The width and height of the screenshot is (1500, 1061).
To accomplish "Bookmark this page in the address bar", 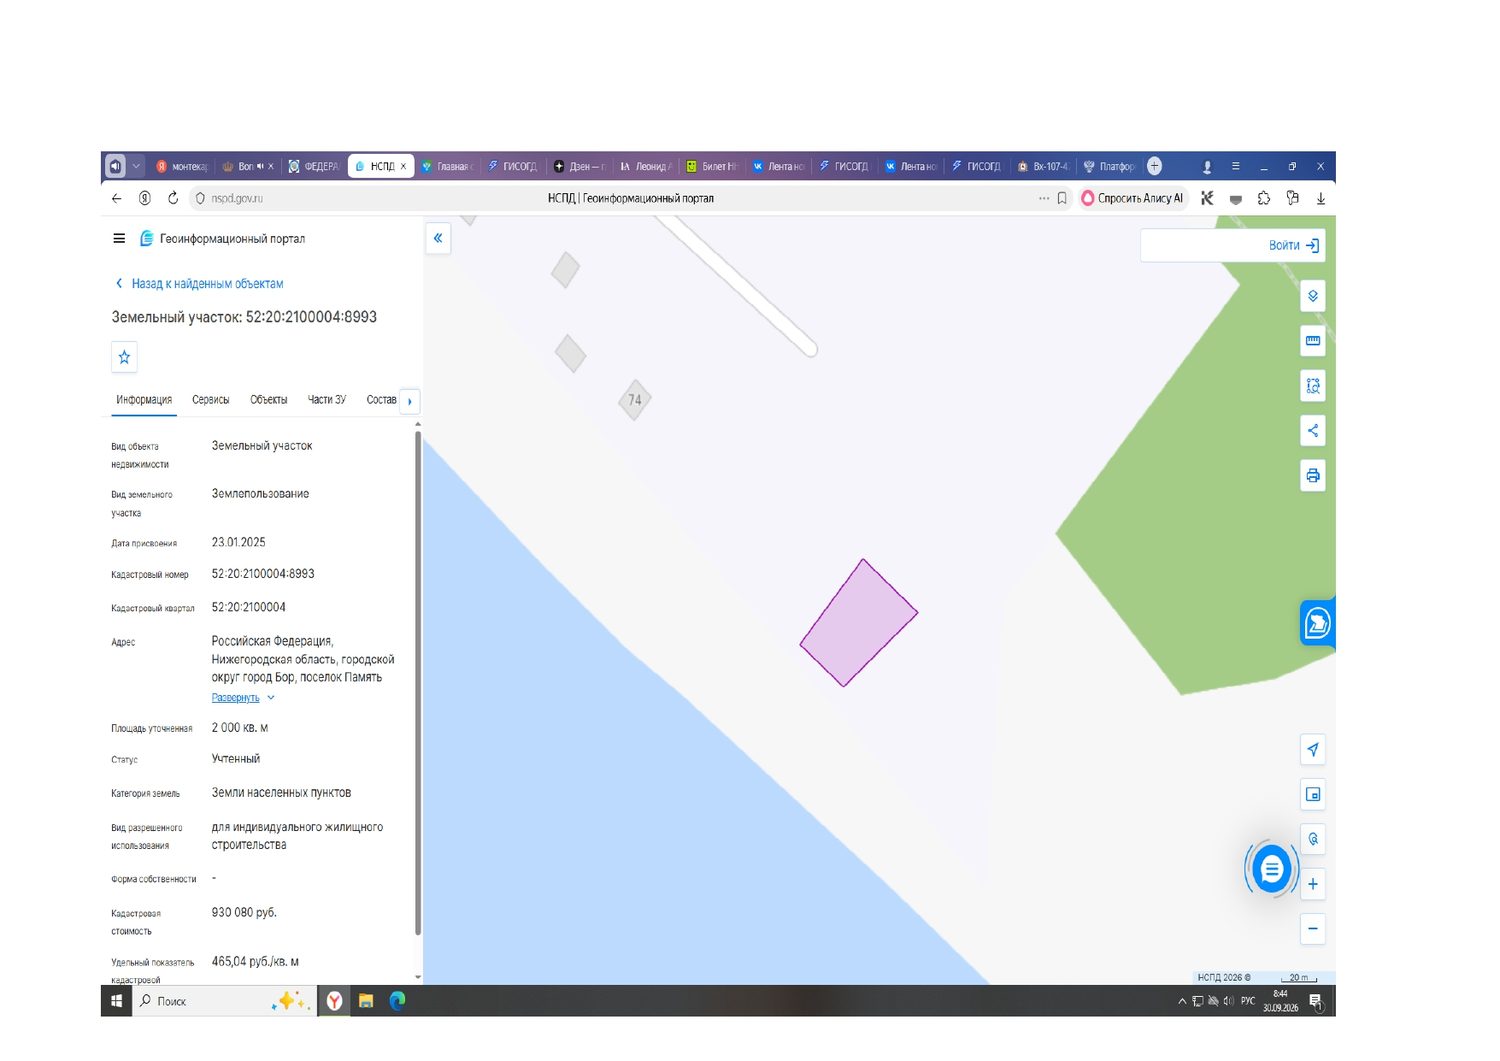I will (1062, 198).
